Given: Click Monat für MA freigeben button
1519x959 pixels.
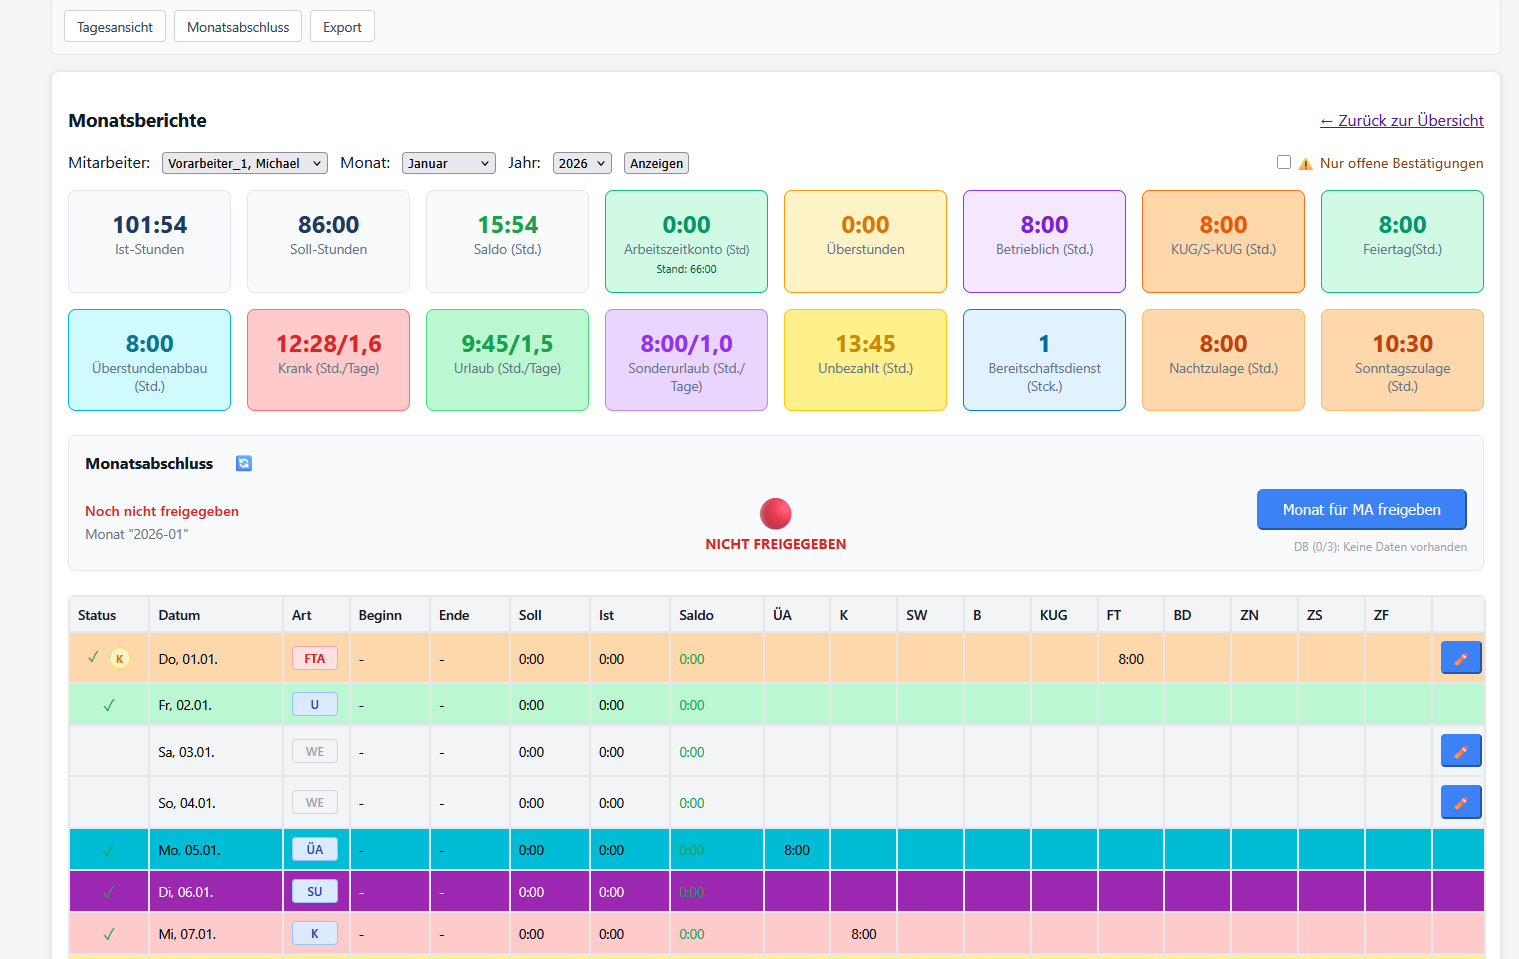Looking at the screenshot, I should point(1362,509).
